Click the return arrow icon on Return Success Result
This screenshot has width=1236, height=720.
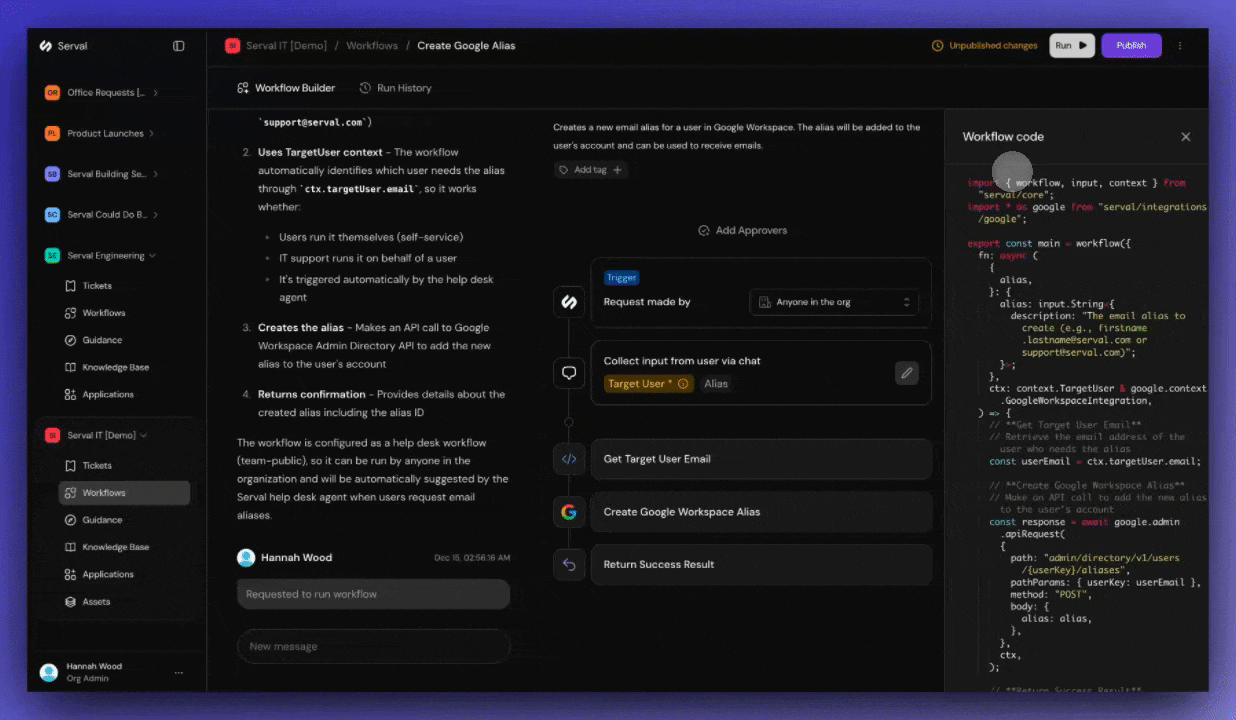coord(569,564)
